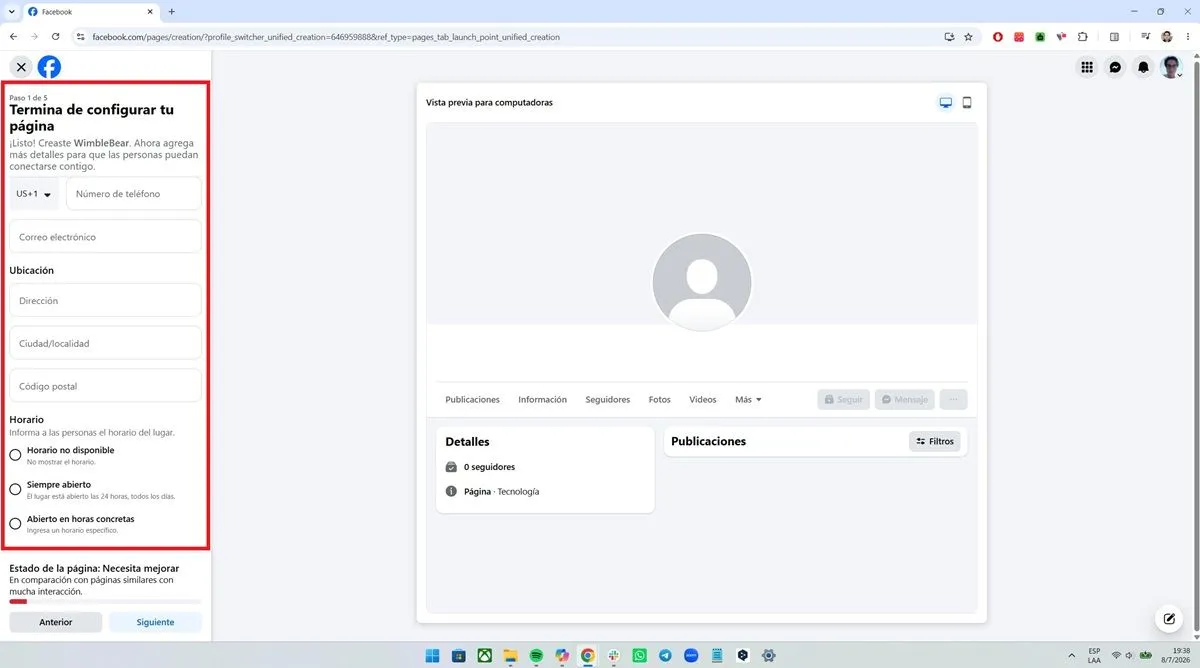Screen dimensions: 1200x668
Task: Click the install app icon in the address bar
Action: (949, 37)
